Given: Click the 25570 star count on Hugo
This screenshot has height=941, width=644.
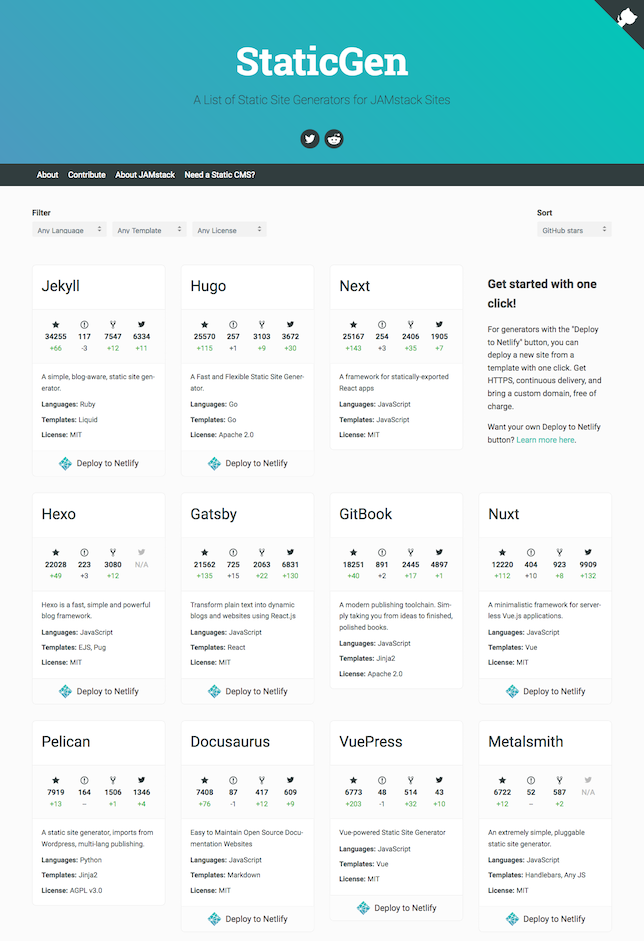Looking at the screenshot, I should click(x=205, y=337).
